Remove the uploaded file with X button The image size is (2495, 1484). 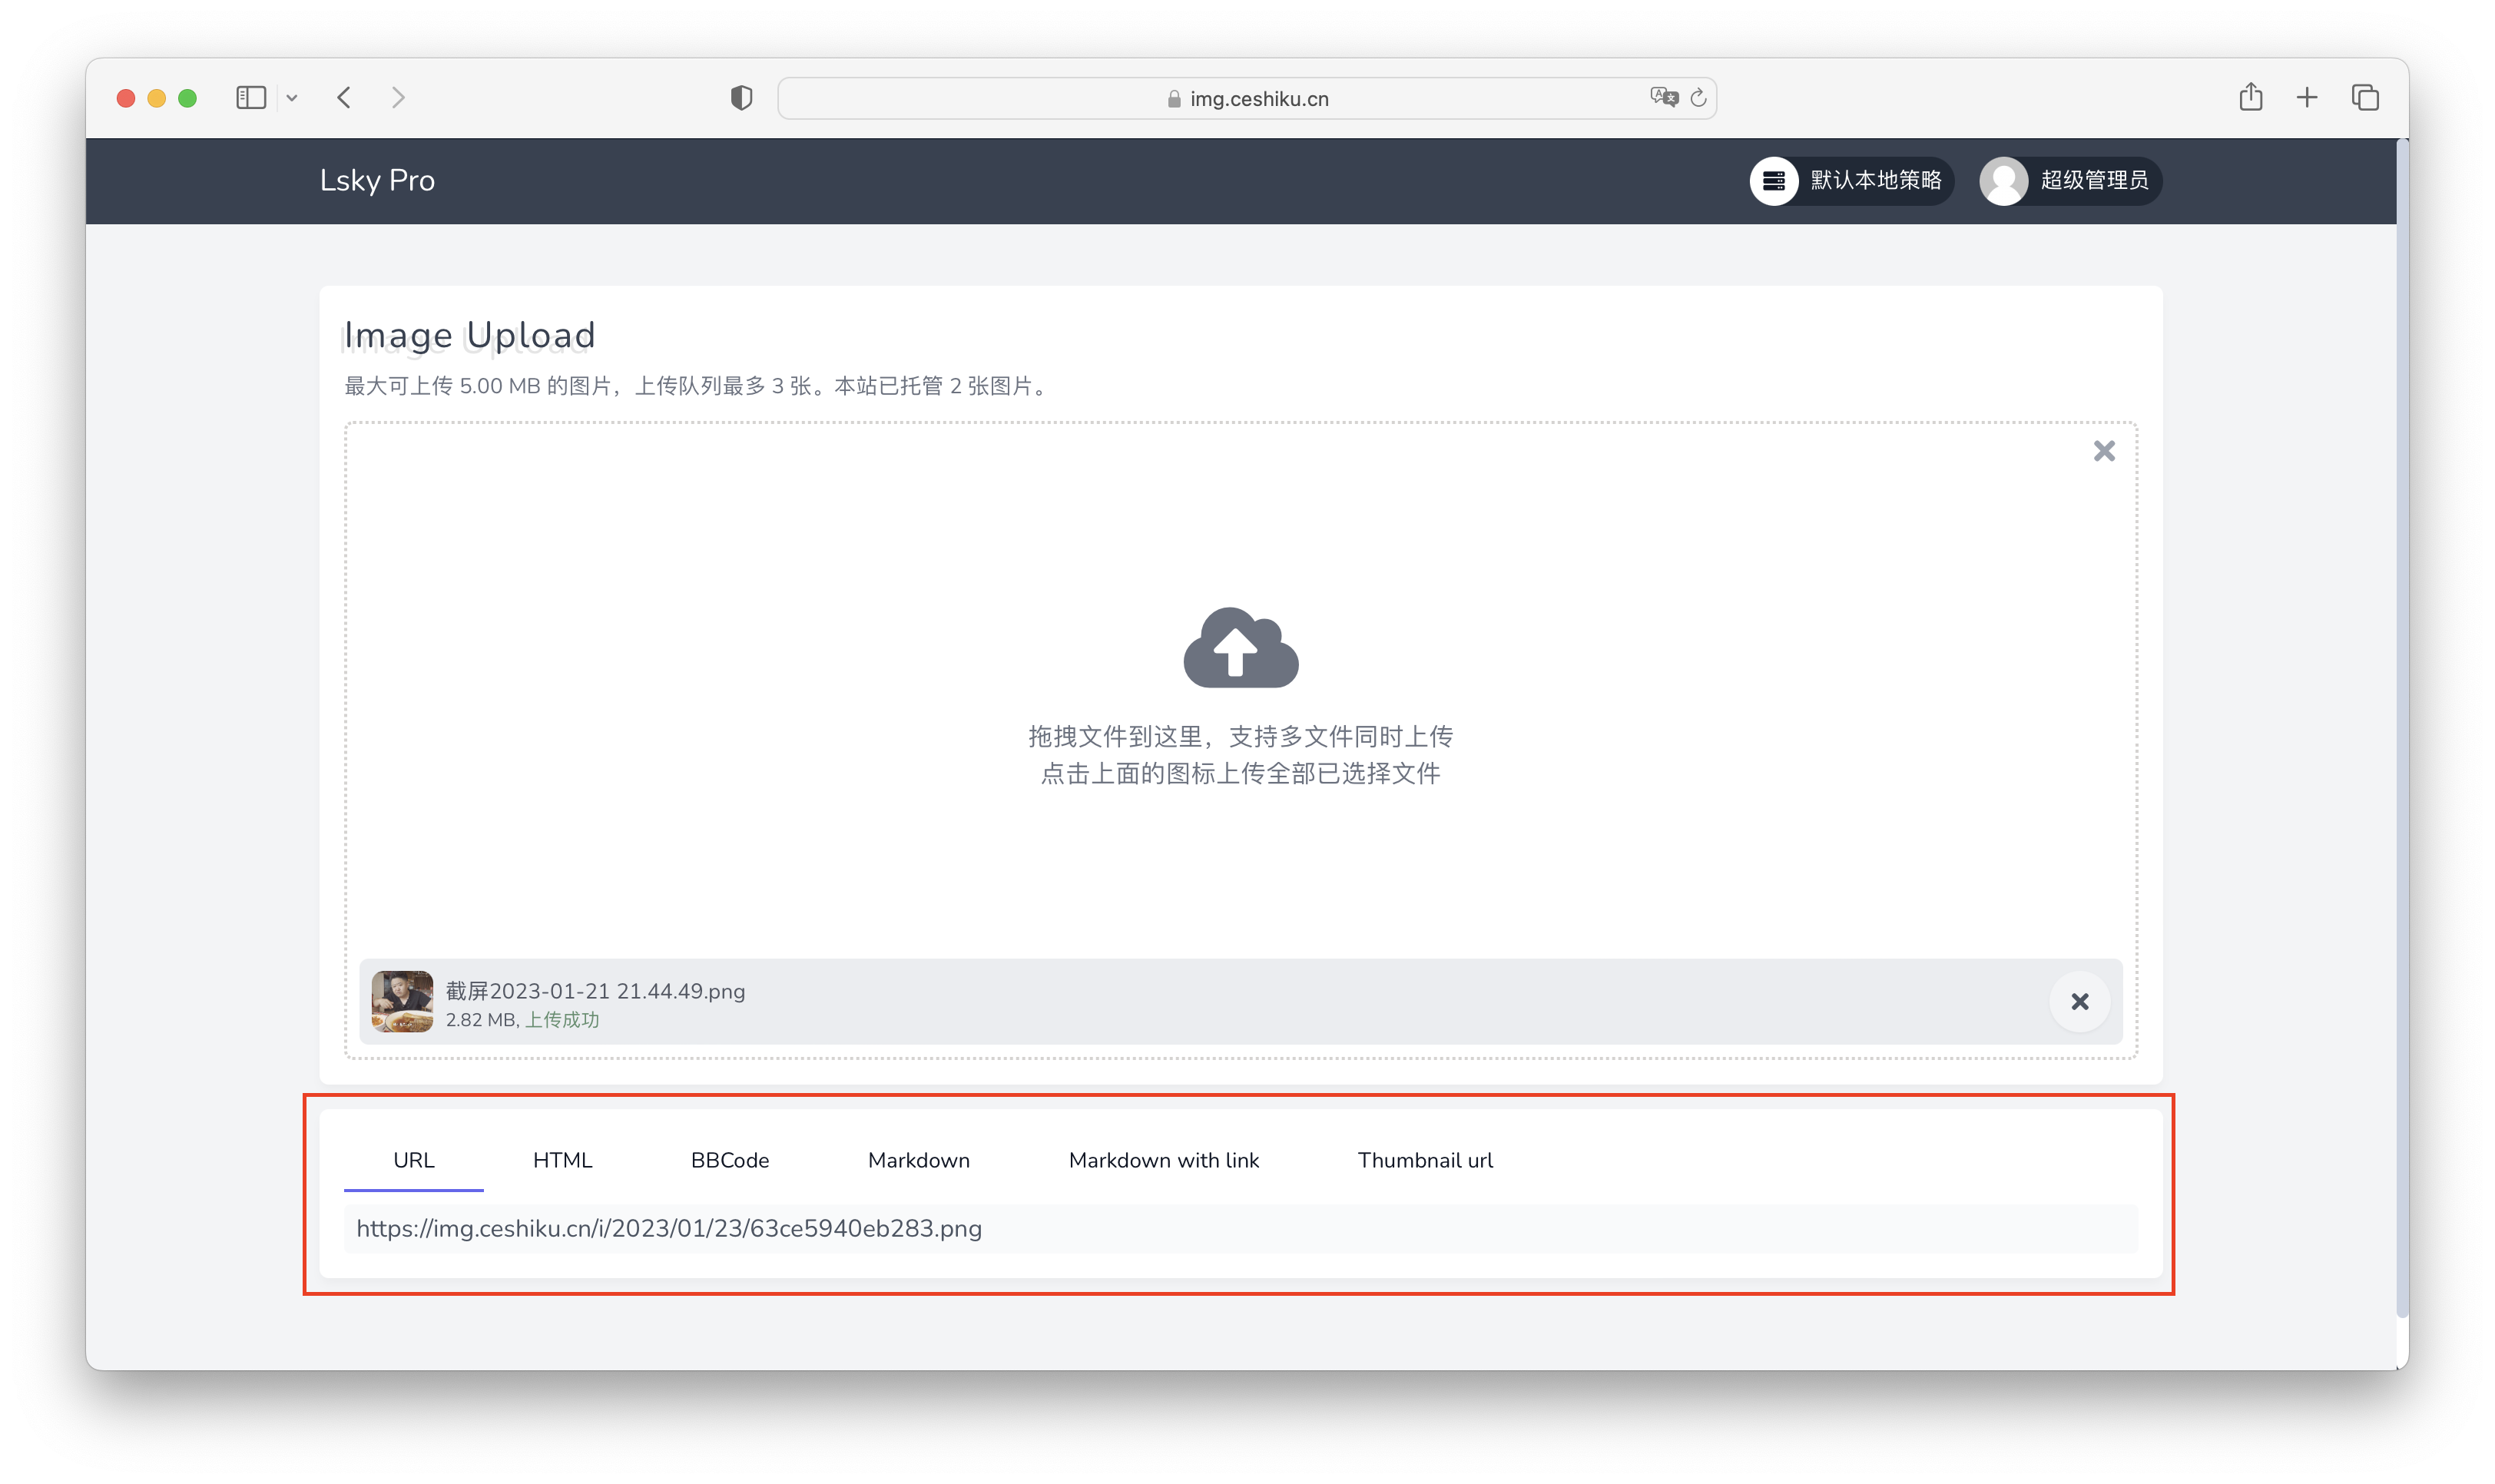[2080, 1002]
